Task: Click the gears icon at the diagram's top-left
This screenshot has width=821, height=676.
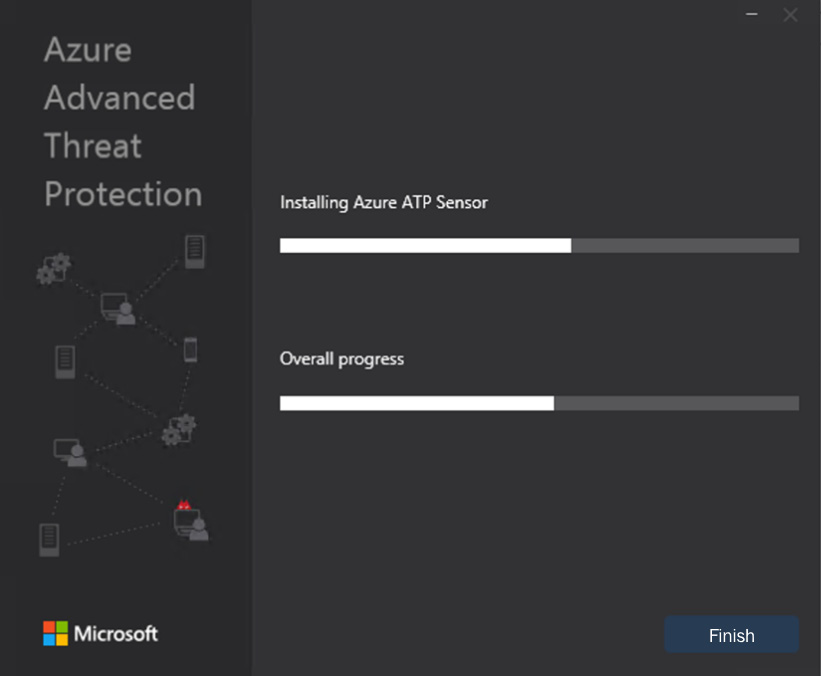Action: coord(53,268)
